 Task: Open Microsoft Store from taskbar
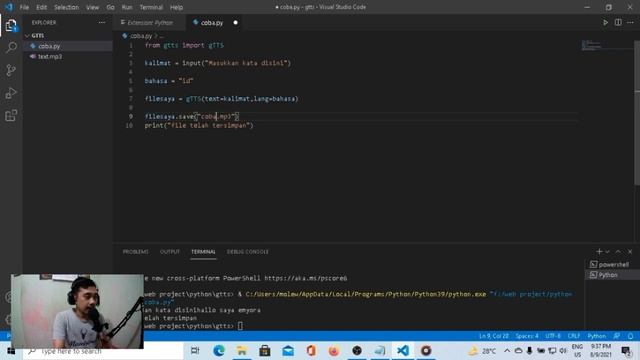(265, 351)
